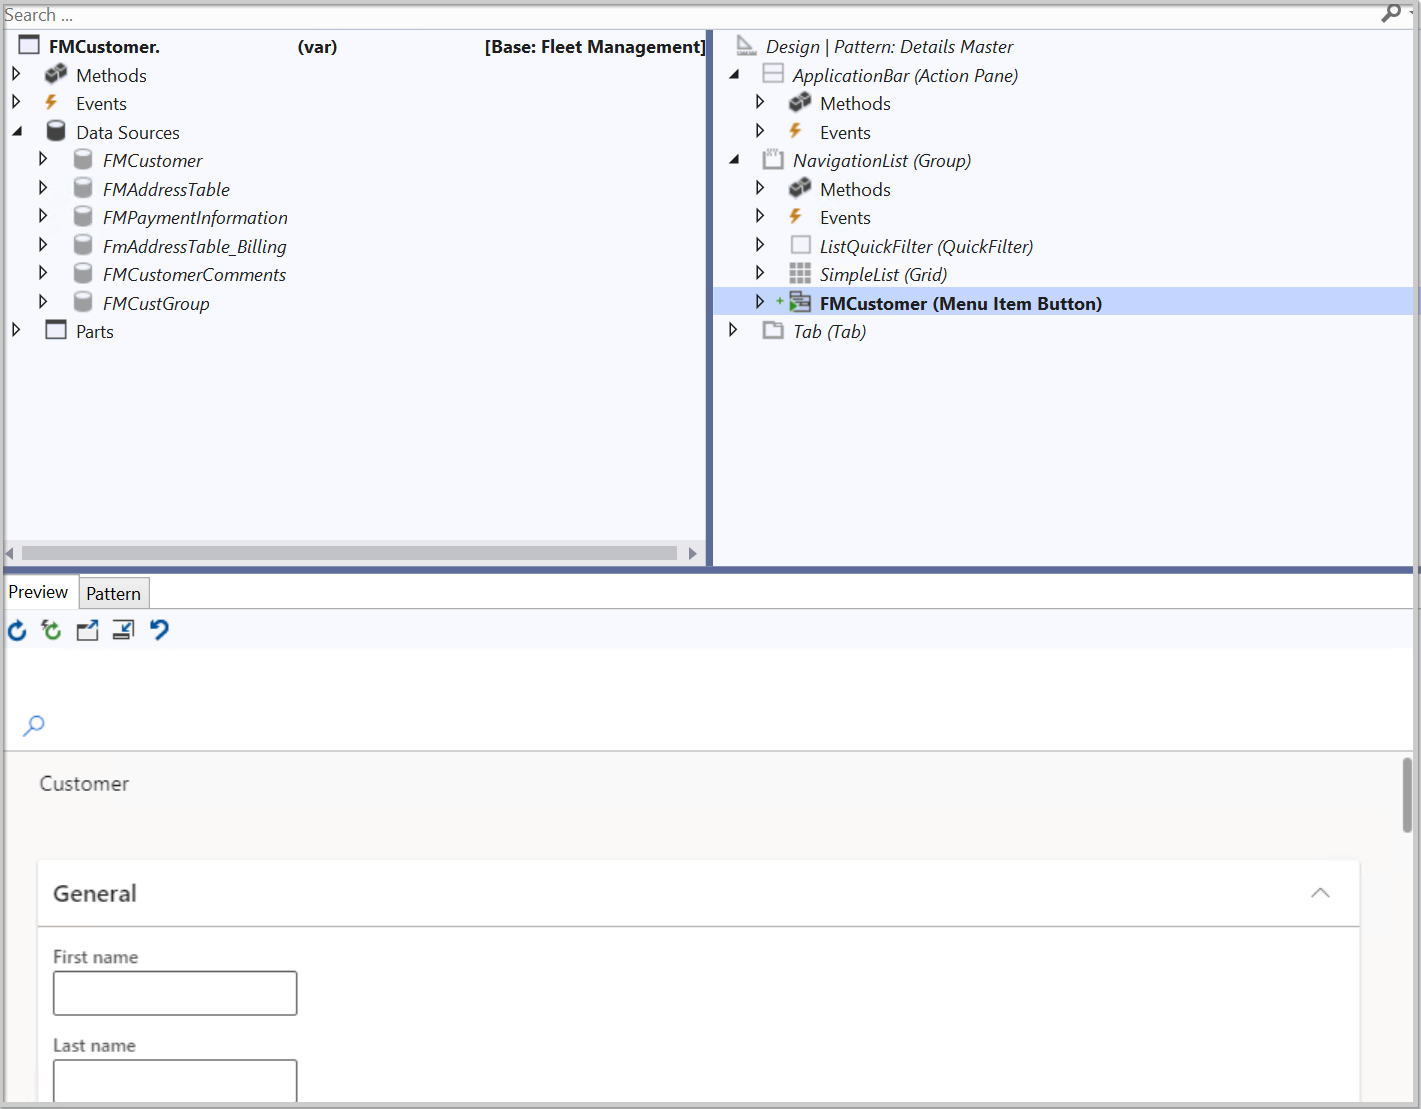Click the FMCustomer menu item button icon

[799, 303]
